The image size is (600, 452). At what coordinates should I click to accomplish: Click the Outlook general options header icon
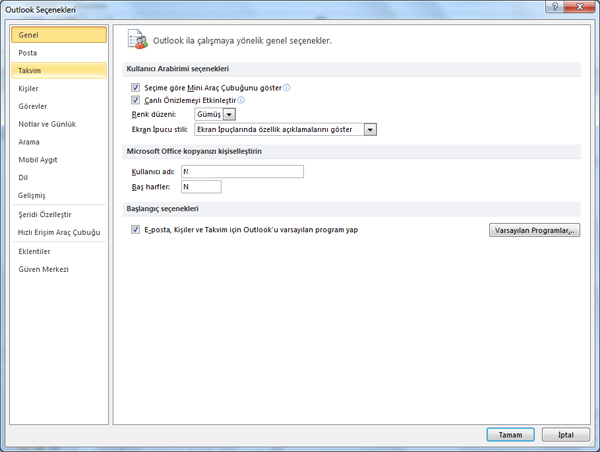coord(136,40)
